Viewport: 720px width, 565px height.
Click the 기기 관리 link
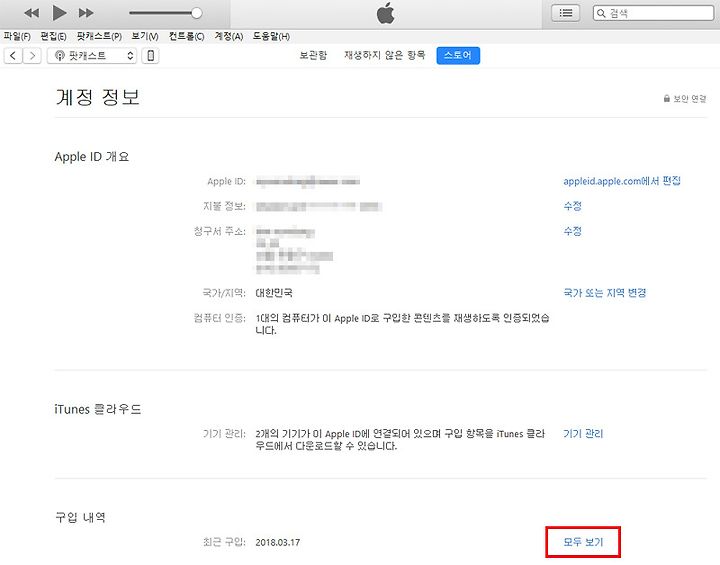583,434
